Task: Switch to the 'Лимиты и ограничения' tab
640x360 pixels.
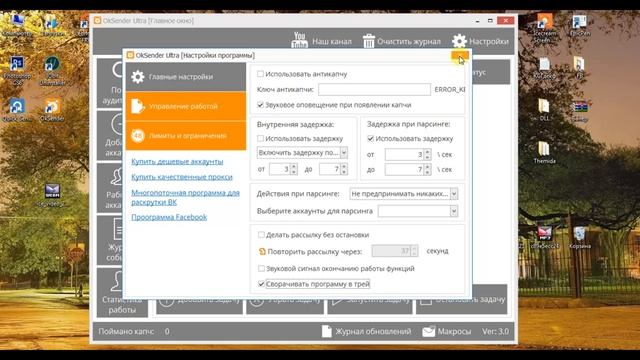Action: coord(186,136)
